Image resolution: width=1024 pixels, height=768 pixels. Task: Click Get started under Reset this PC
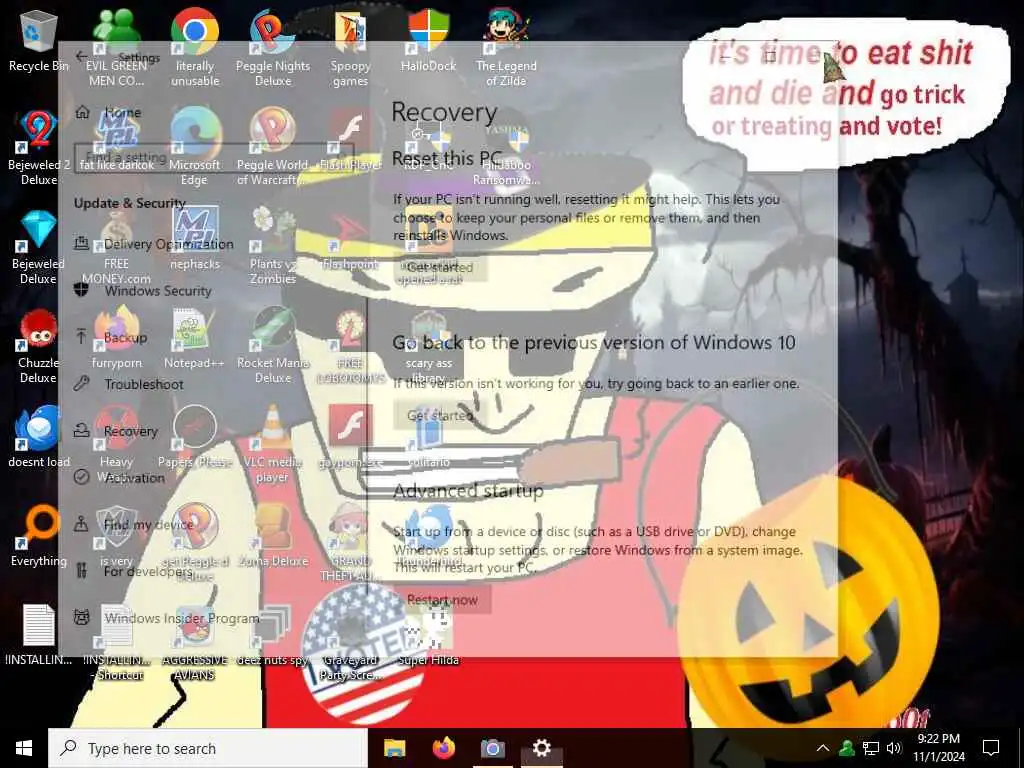click(x=440, y=267)
